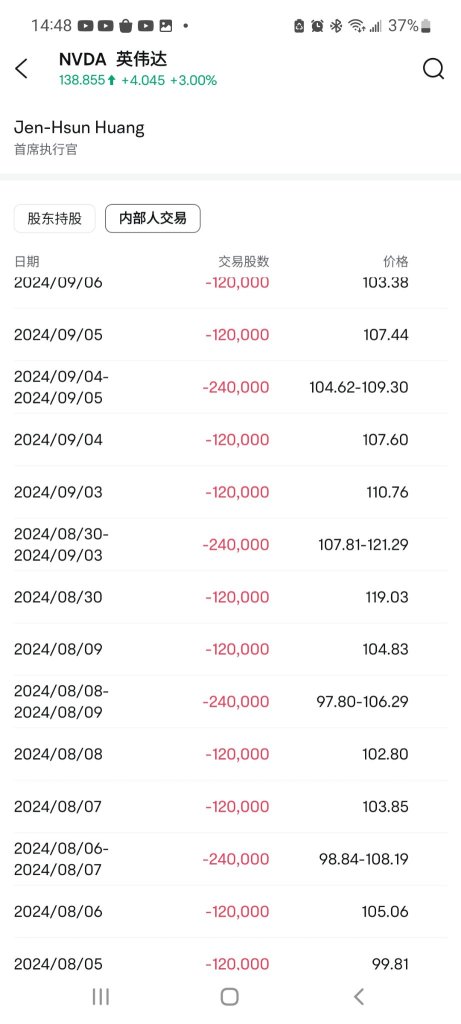461x1024 pixels.
Task: Open the 2024/09/05 transaction row
Action: [x=230, y=335]
